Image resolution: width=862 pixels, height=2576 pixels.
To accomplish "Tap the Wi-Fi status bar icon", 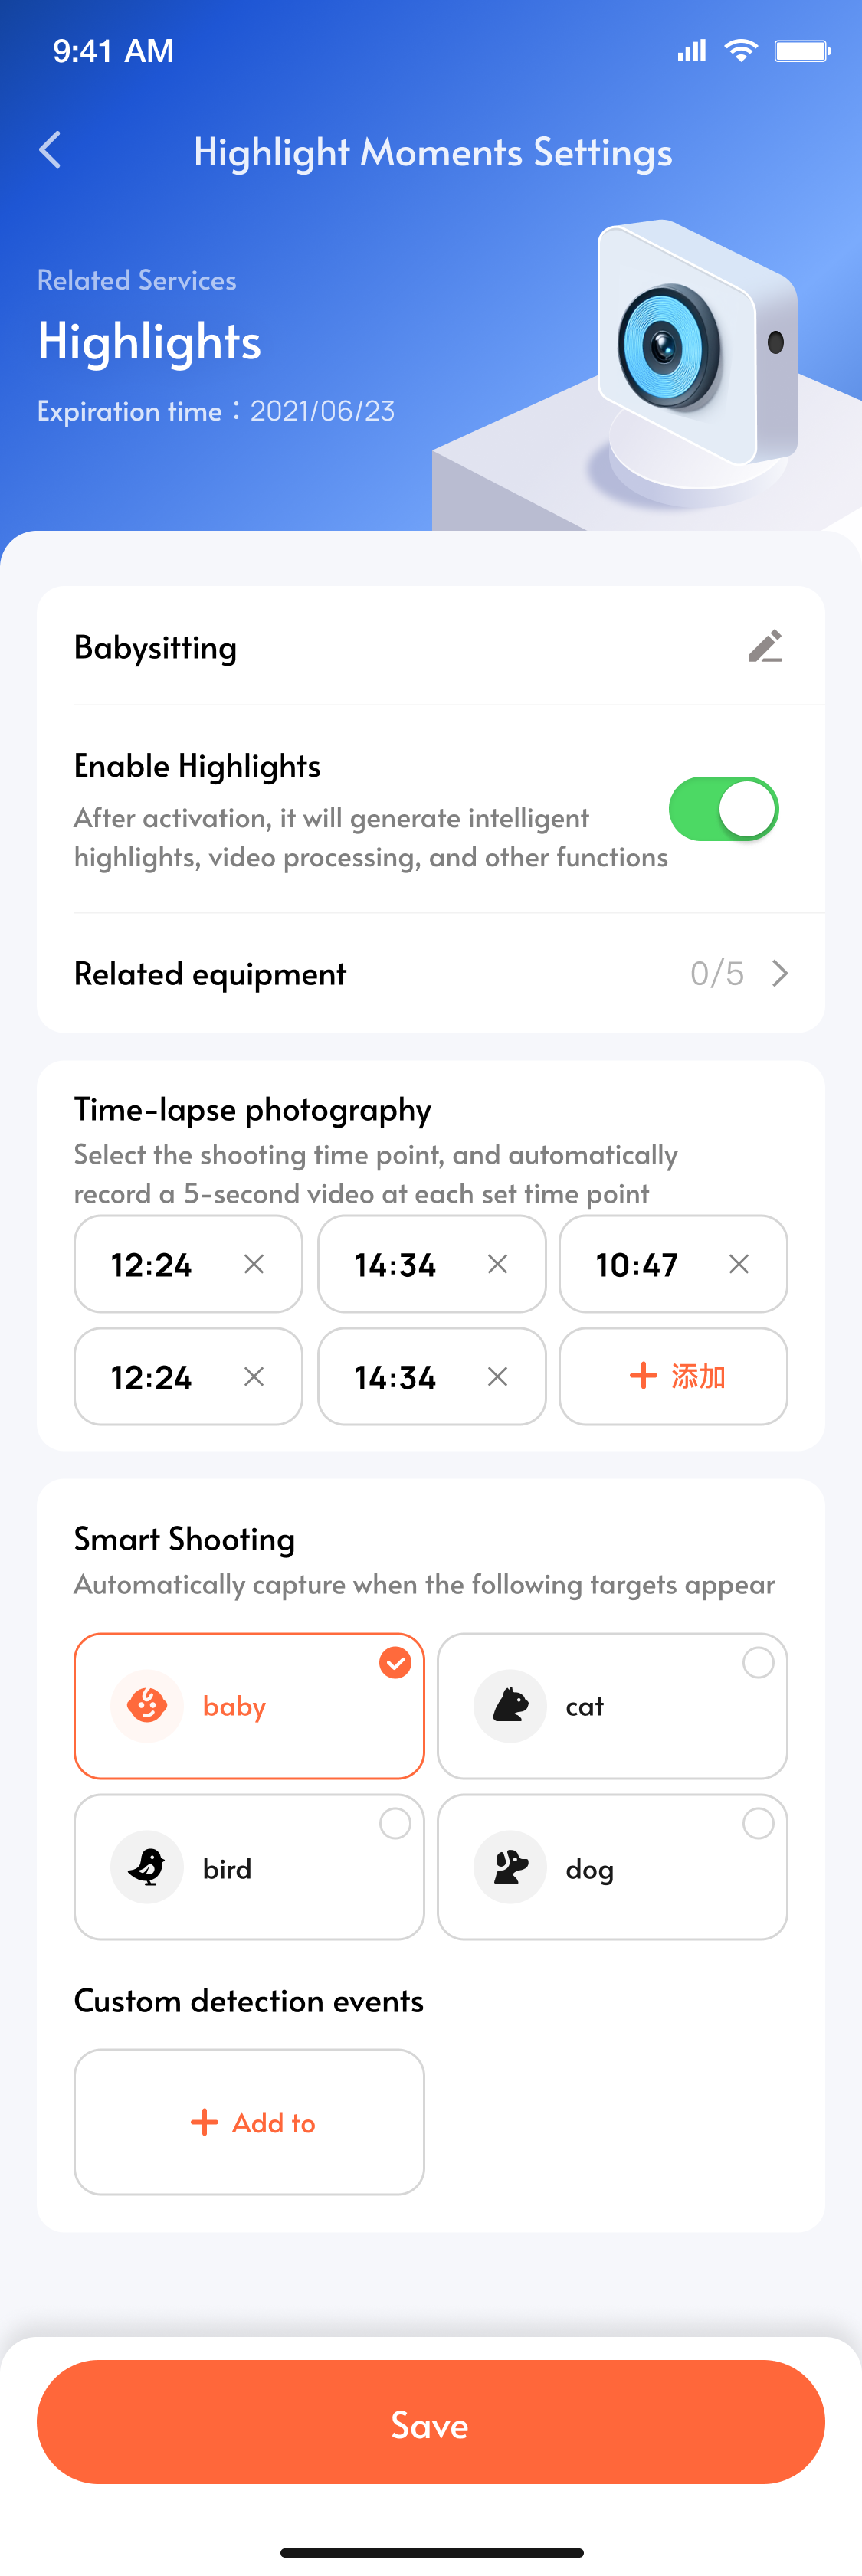I will click(x=740, y=50).
